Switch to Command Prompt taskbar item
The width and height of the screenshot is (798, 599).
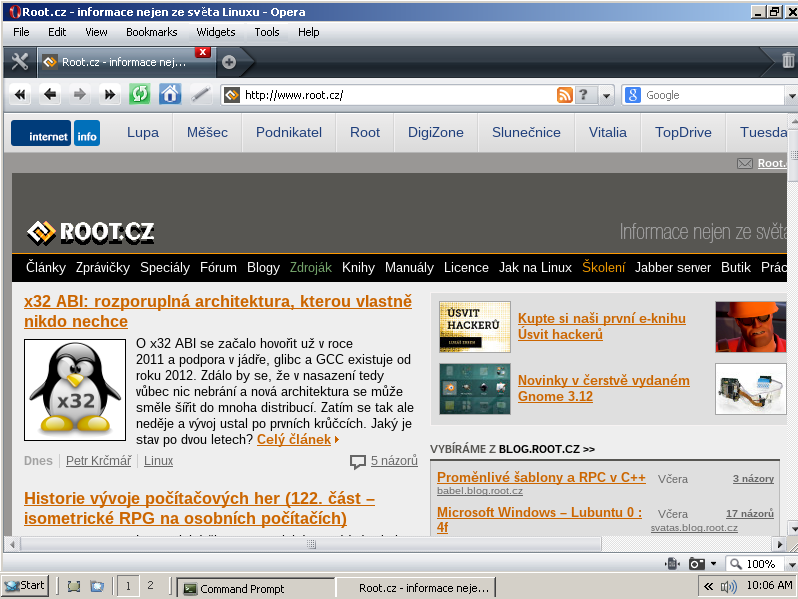(x=255, y=588)
